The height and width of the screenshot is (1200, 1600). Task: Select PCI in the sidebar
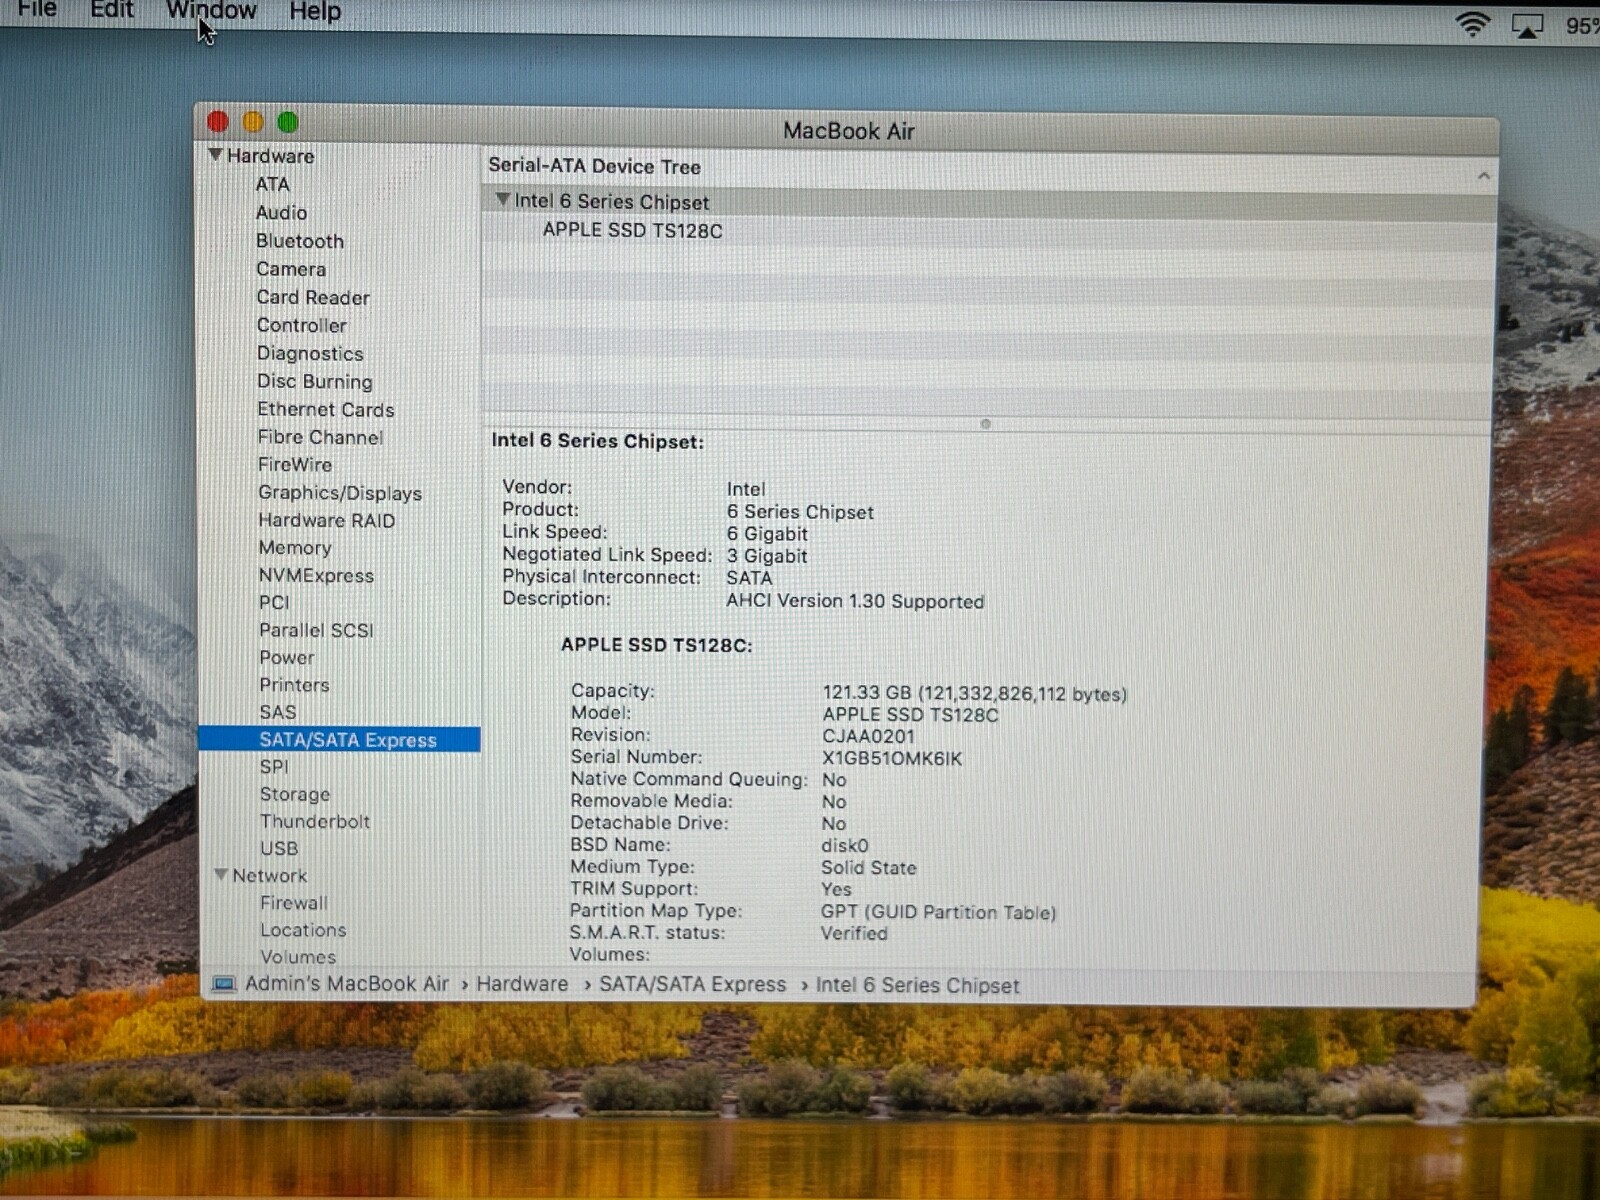pos(274,603)
